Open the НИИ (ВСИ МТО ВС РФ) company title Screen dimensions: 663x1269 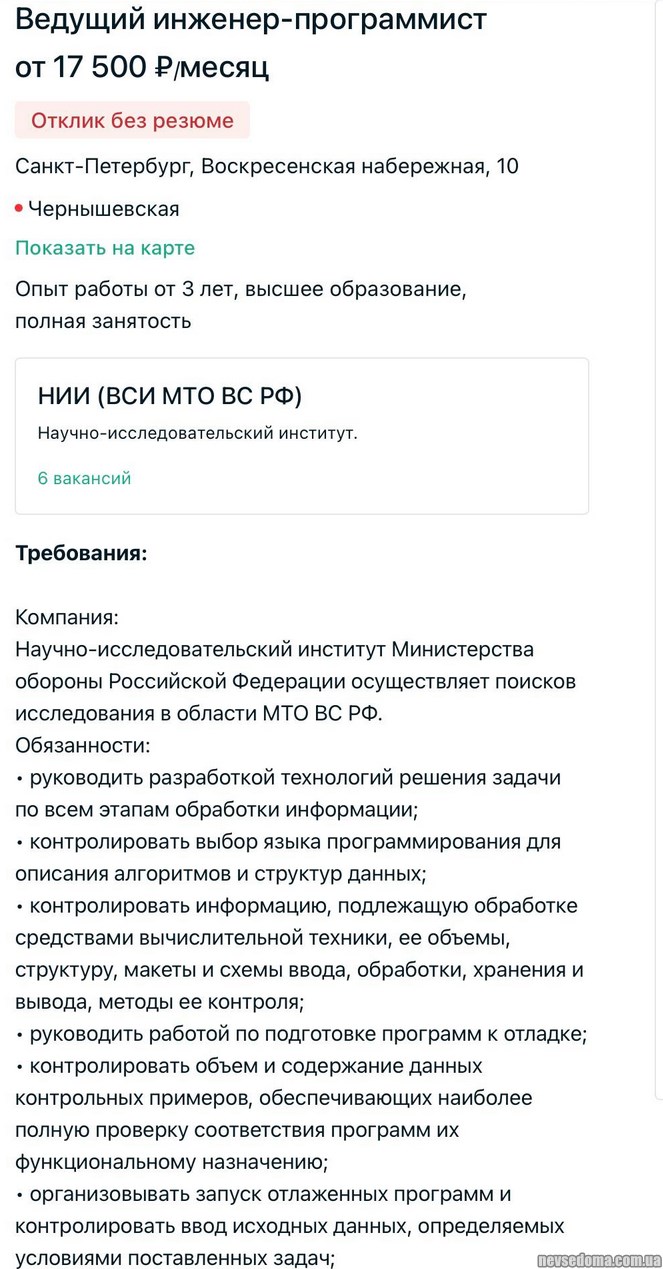[x=169, y=396]
